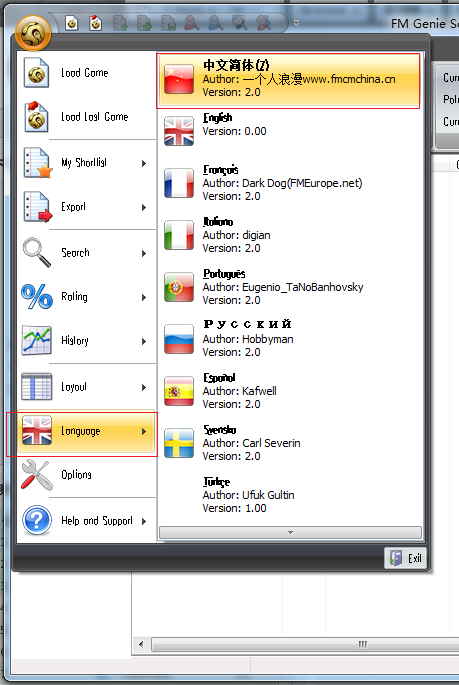Select English language entry
Viewport: 459px width, 685px height.
click(290, 131)
